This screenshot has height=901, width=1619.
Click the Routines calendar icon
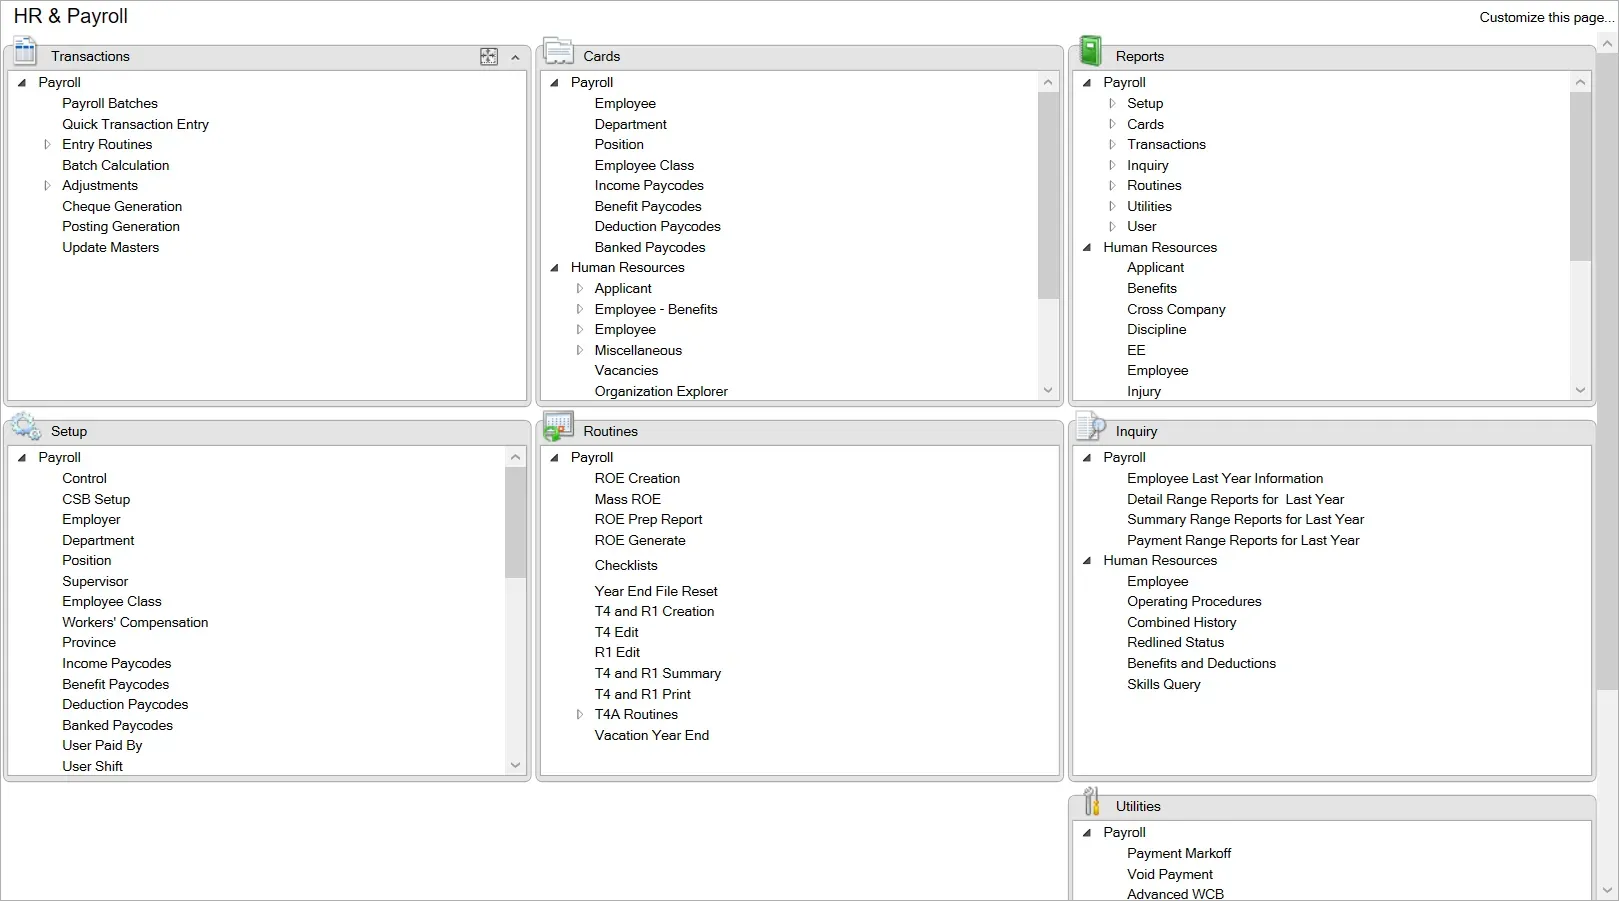pyautogui.click(x=558, y=427)
